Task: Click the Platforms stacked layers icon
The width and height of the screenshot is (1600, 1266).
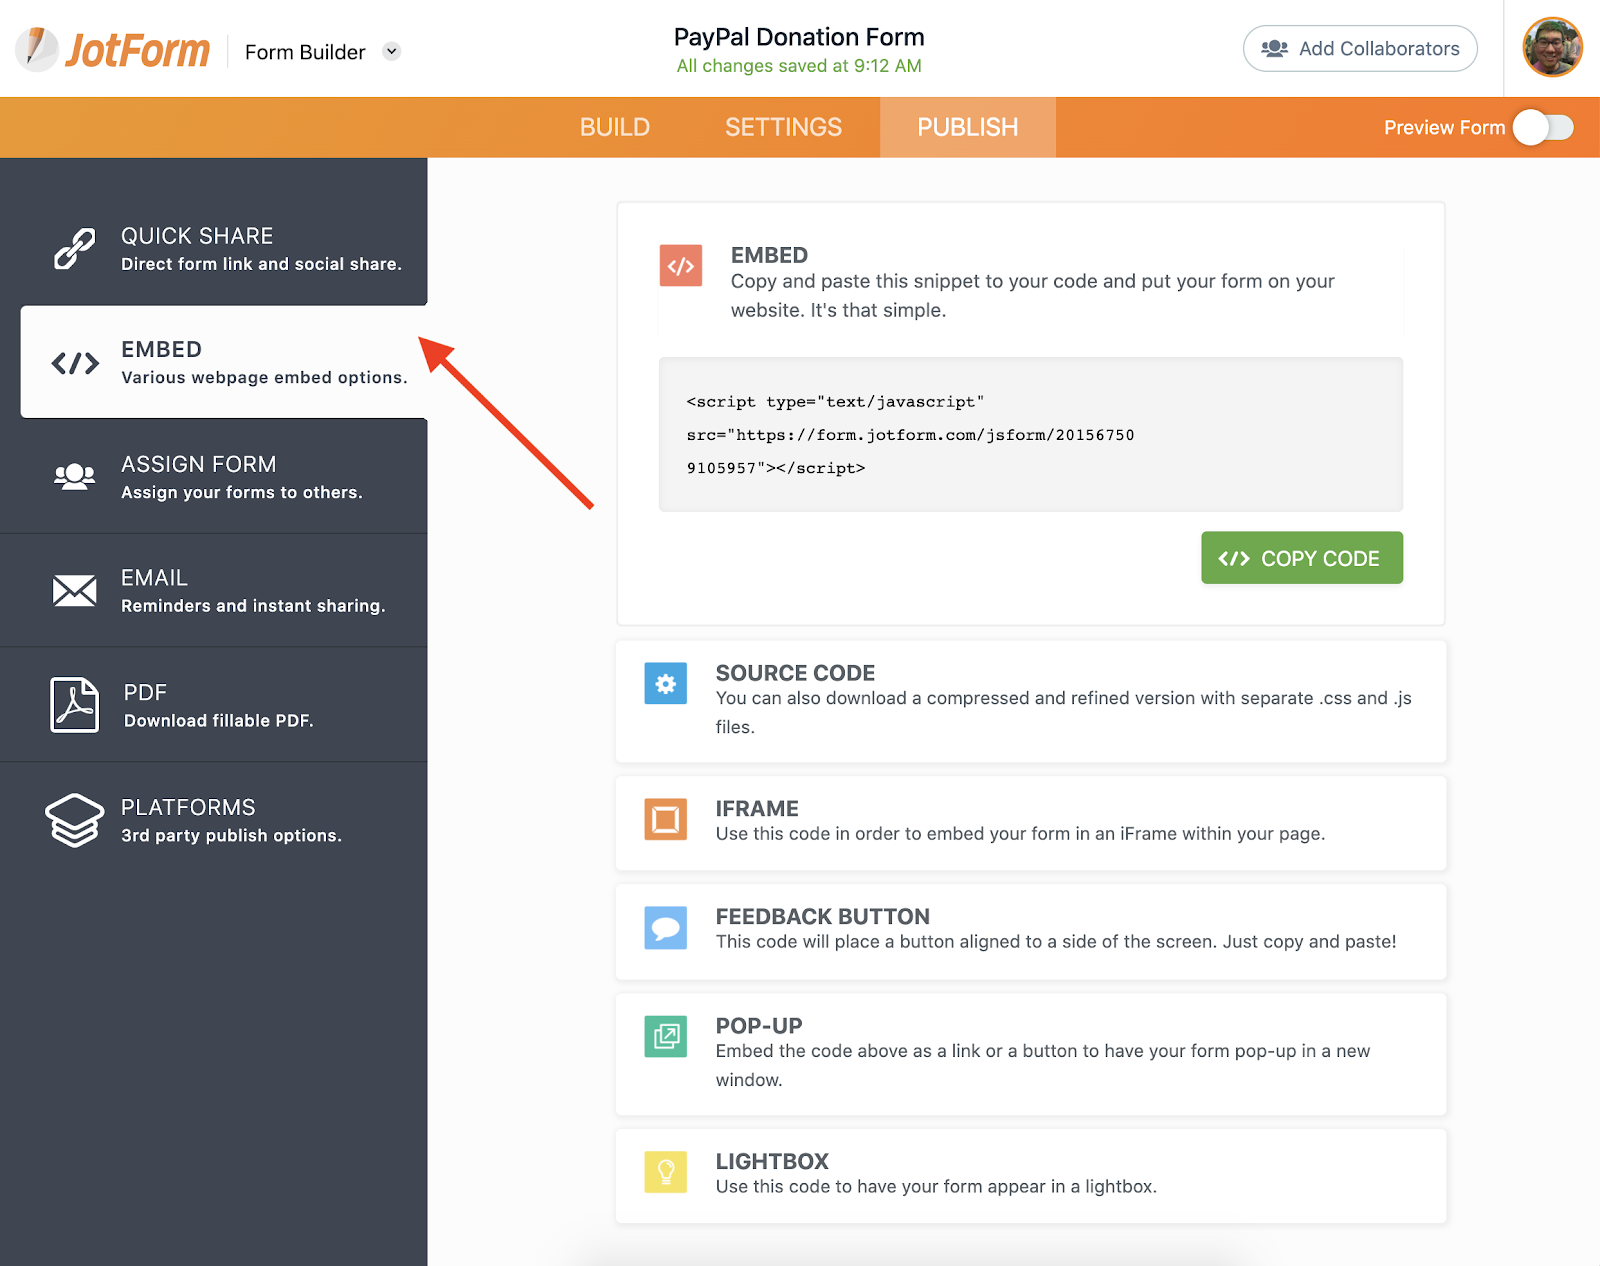Action: tap(75, 820)
